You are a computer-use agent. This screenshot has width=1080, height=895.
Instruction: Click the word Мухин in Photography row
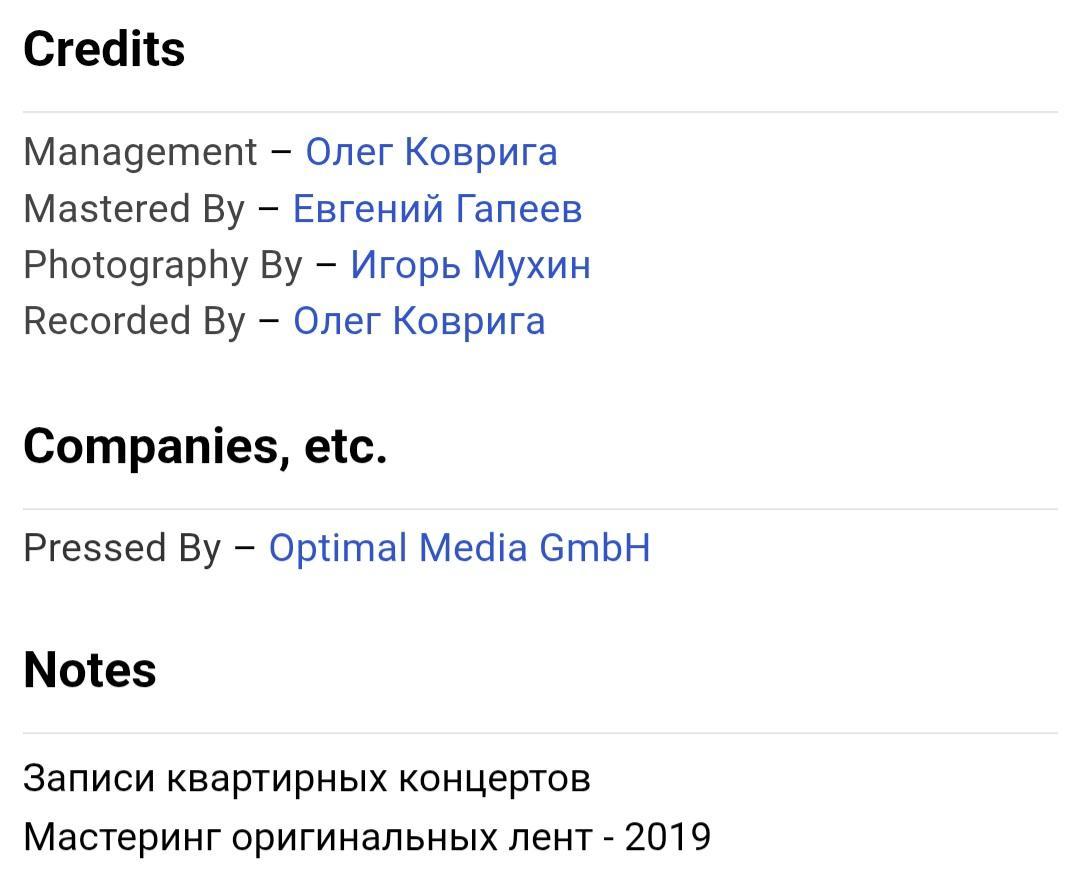coord(532,265)
